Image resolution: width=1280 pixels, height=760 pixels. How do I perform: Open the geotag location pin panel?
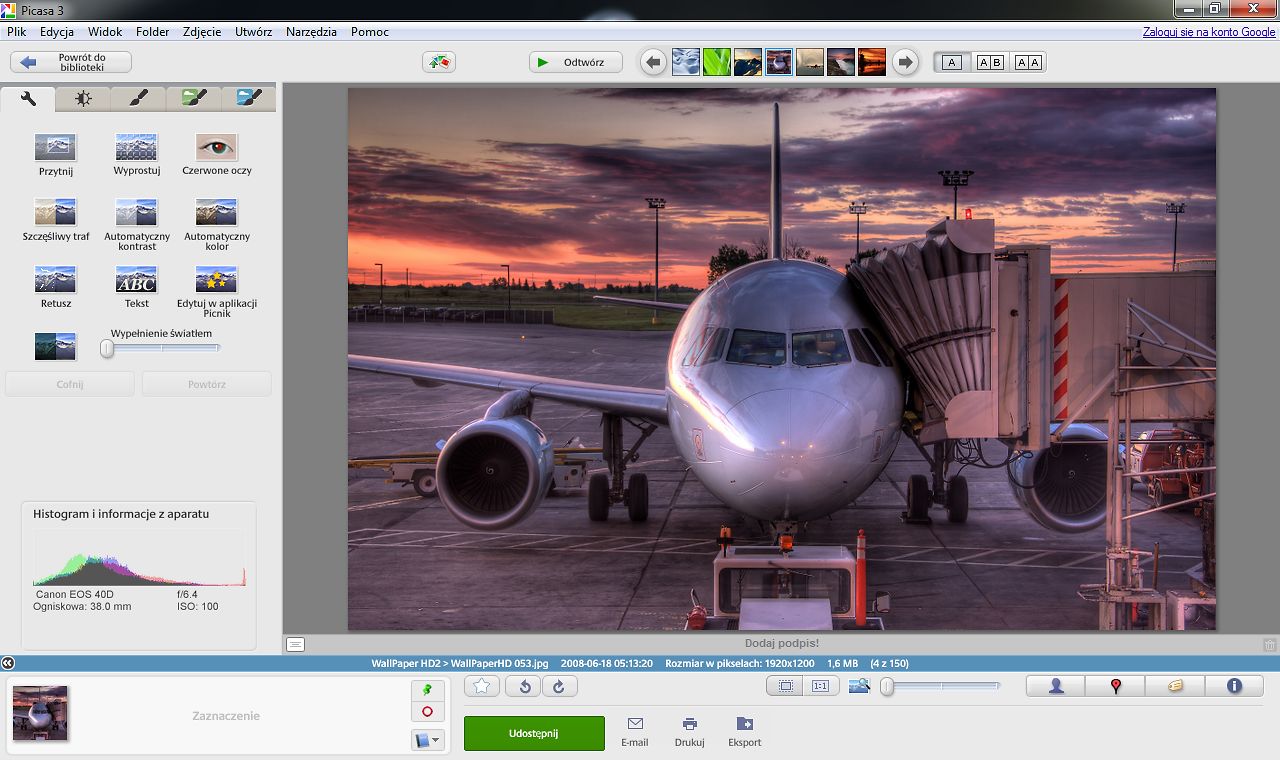pyautogui.click(x=1115, y=686)
